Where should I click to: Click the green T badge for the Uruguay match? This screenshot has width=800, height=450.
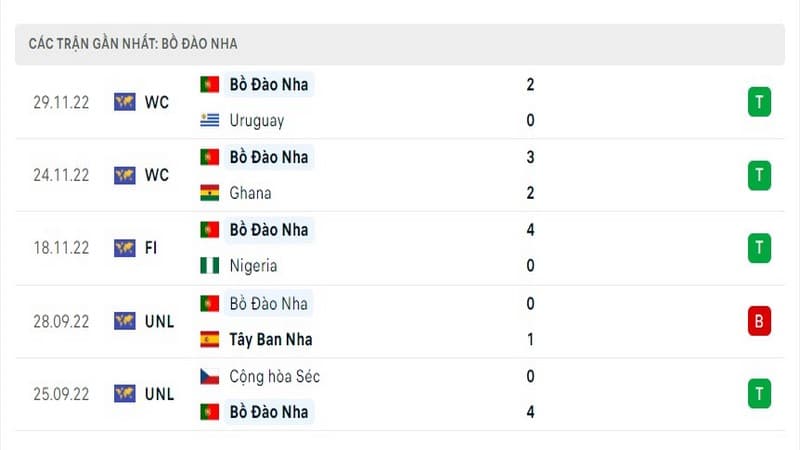(759, 102)
